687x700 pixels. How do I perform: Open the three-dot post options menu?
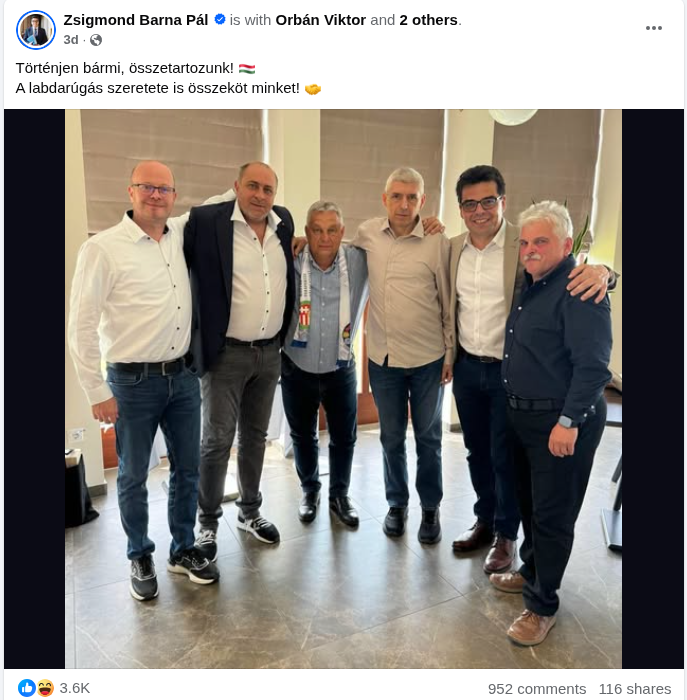pos(654,28)
